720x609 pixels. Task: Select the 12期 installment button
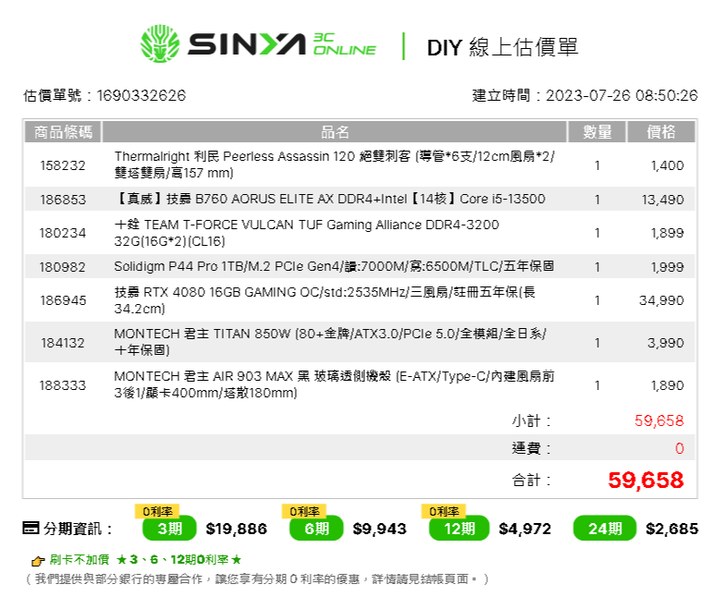459,529
